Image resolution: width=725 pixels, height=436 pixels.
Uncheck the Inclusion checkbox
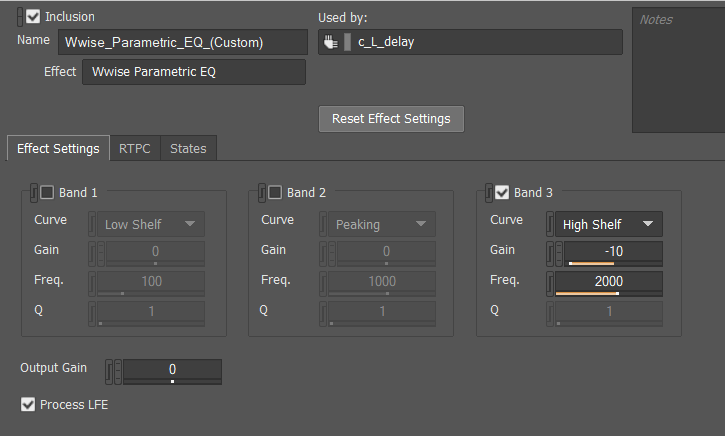pyautogui.click(x=33, y=17)
